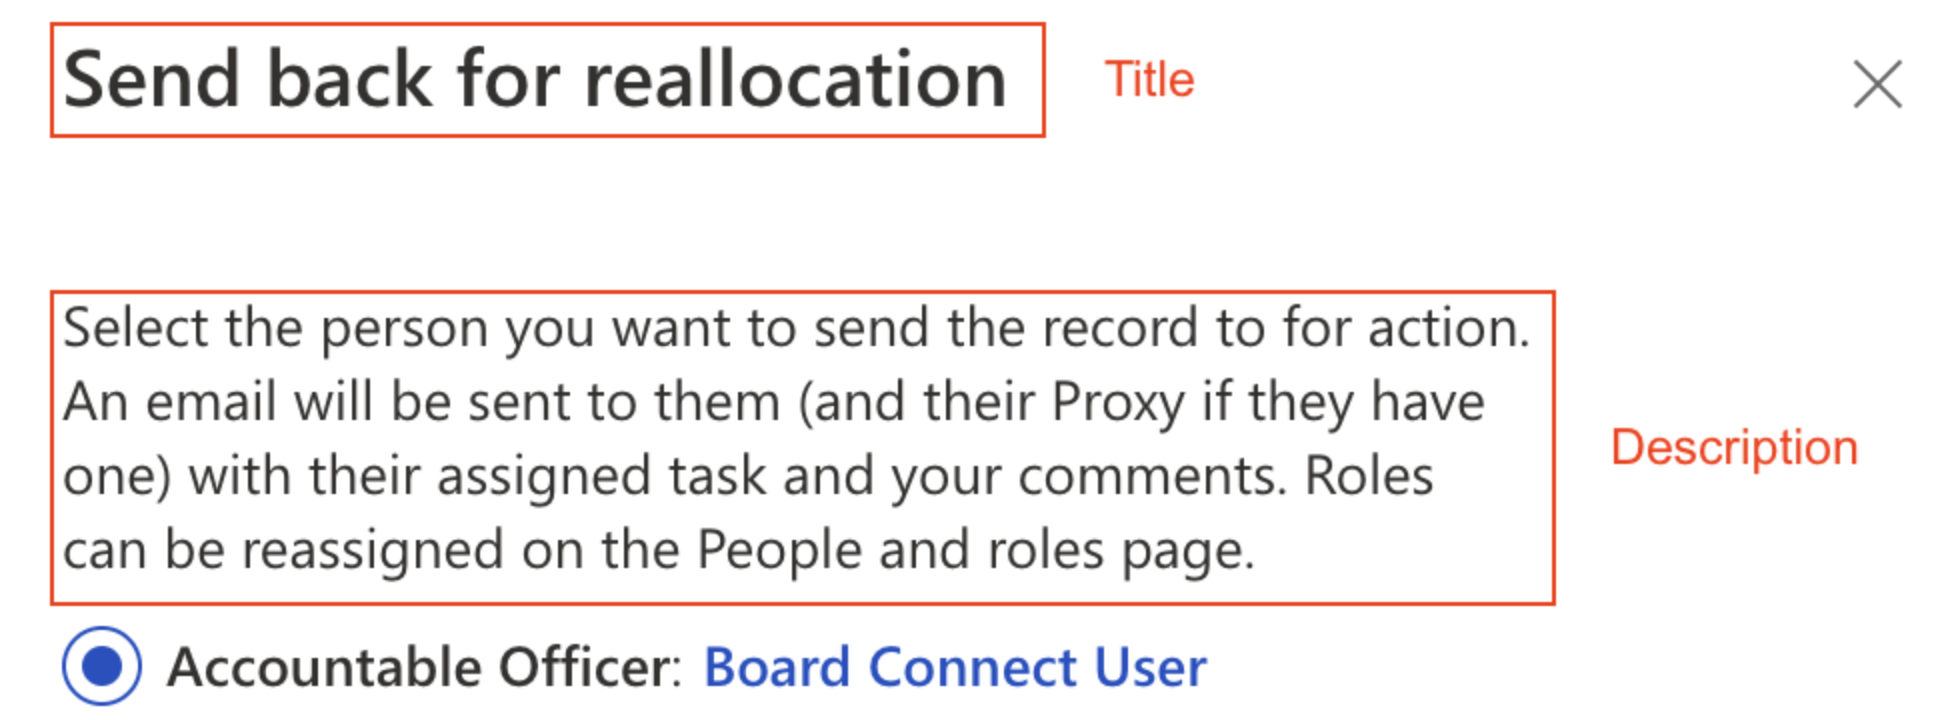Click the word 'Proxy' in the description
This screenshot has width=1938, height=720.
pos(1118,403)
